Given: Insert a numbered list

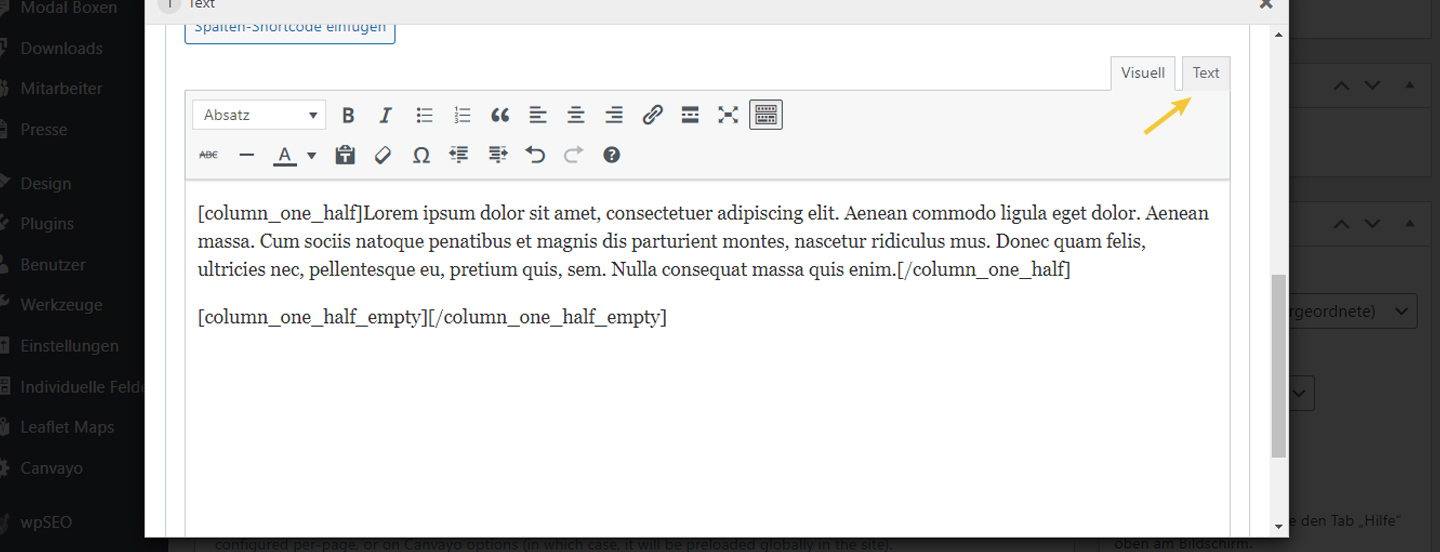Looking at the screenshot, I should pos(462,115).
